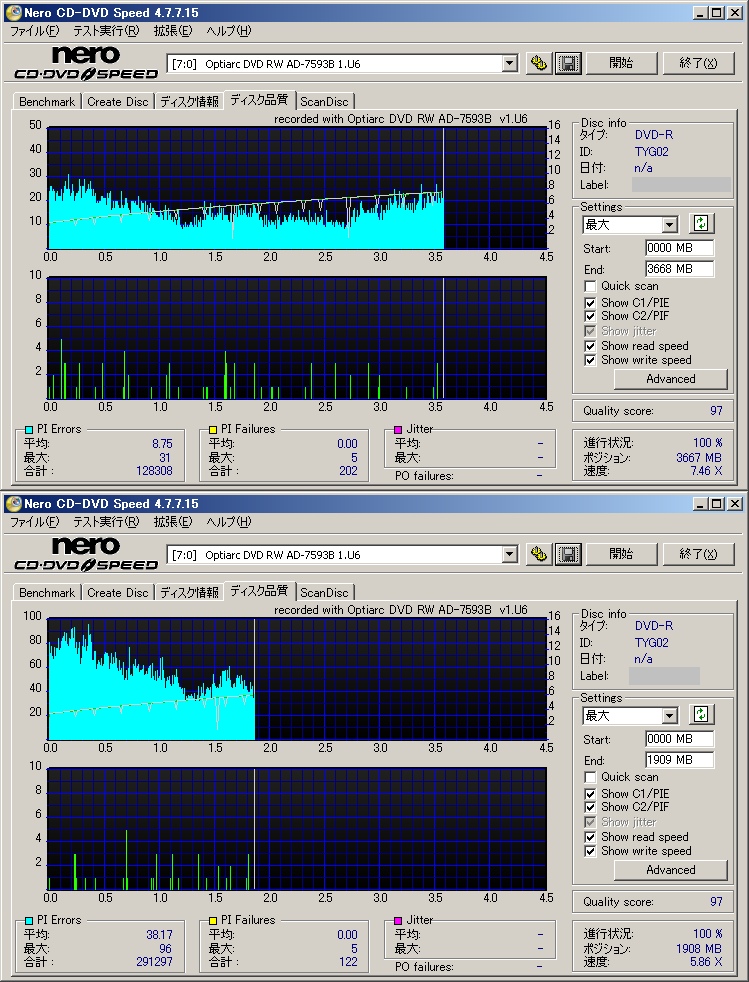Toggle Quick scan checkbox in bottom window
This screenshot has width=749, height=982.
click(590, 777)
